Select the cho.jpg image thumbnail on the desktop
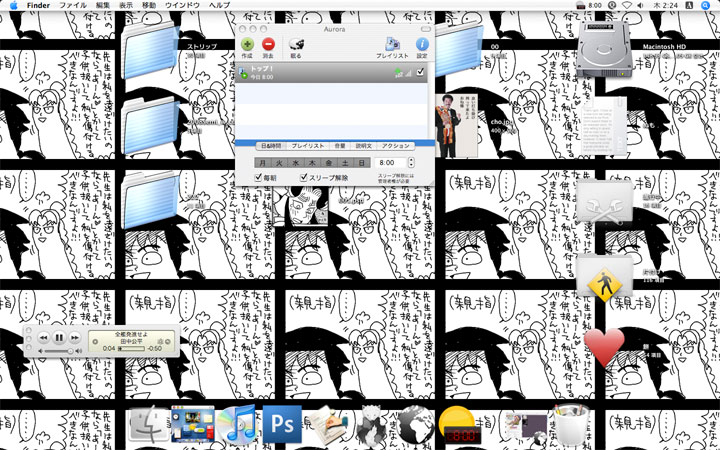Screen dimensions: 720x450 [456, 125]
